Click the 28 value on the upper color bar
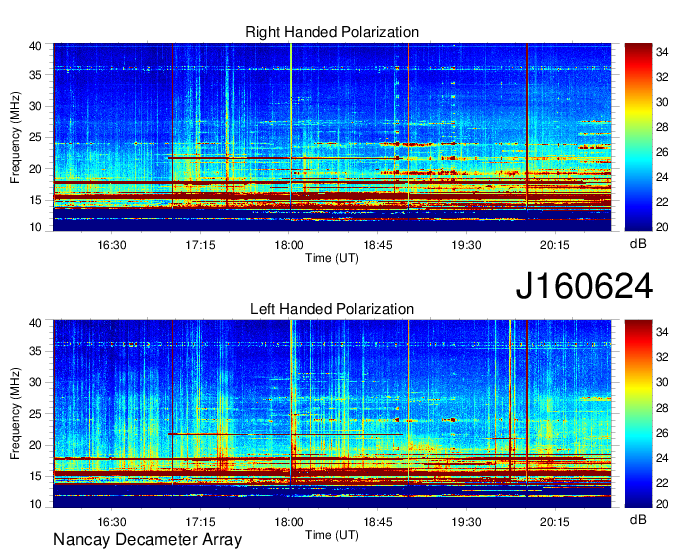Viewport: 680px width, 552px height. 662,127
